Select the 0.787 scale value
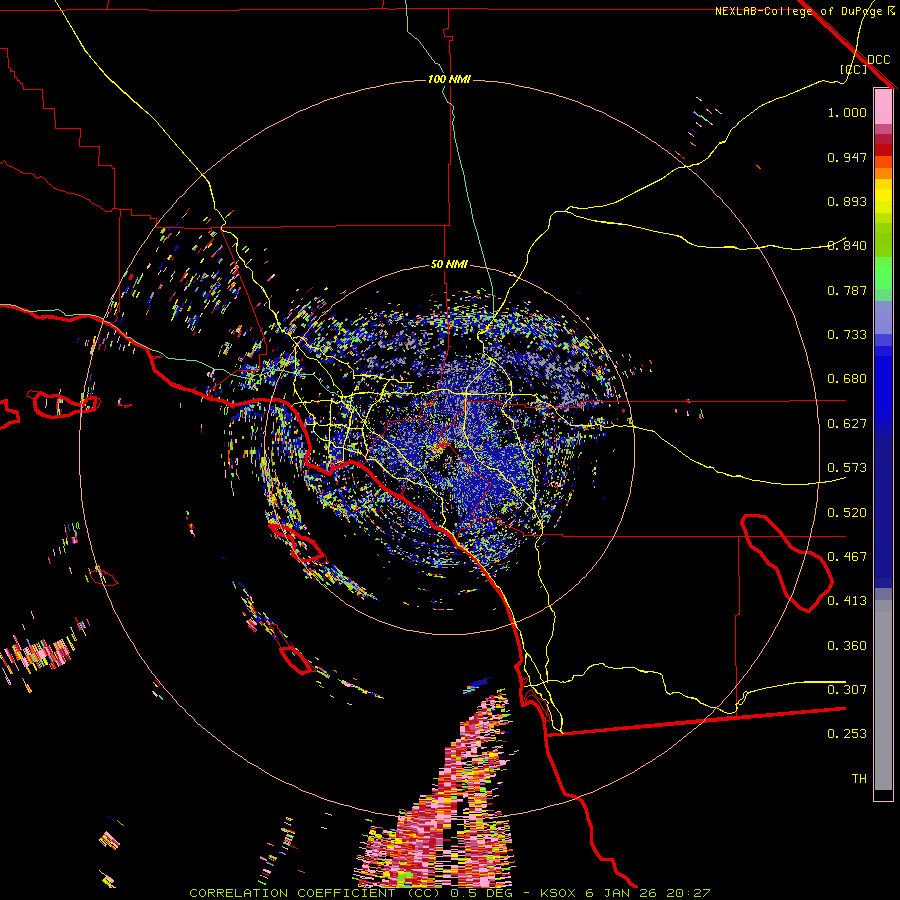 (847, 290)
